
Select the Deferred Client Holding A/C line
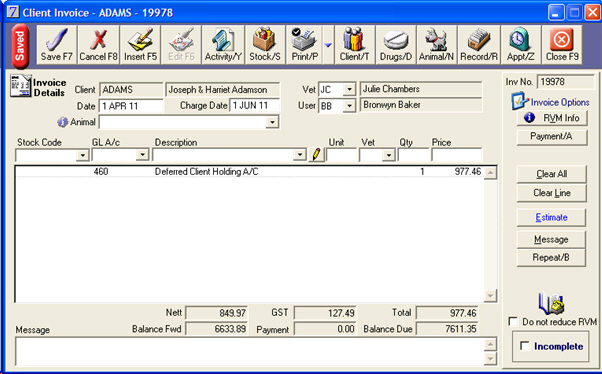(249, 172)
